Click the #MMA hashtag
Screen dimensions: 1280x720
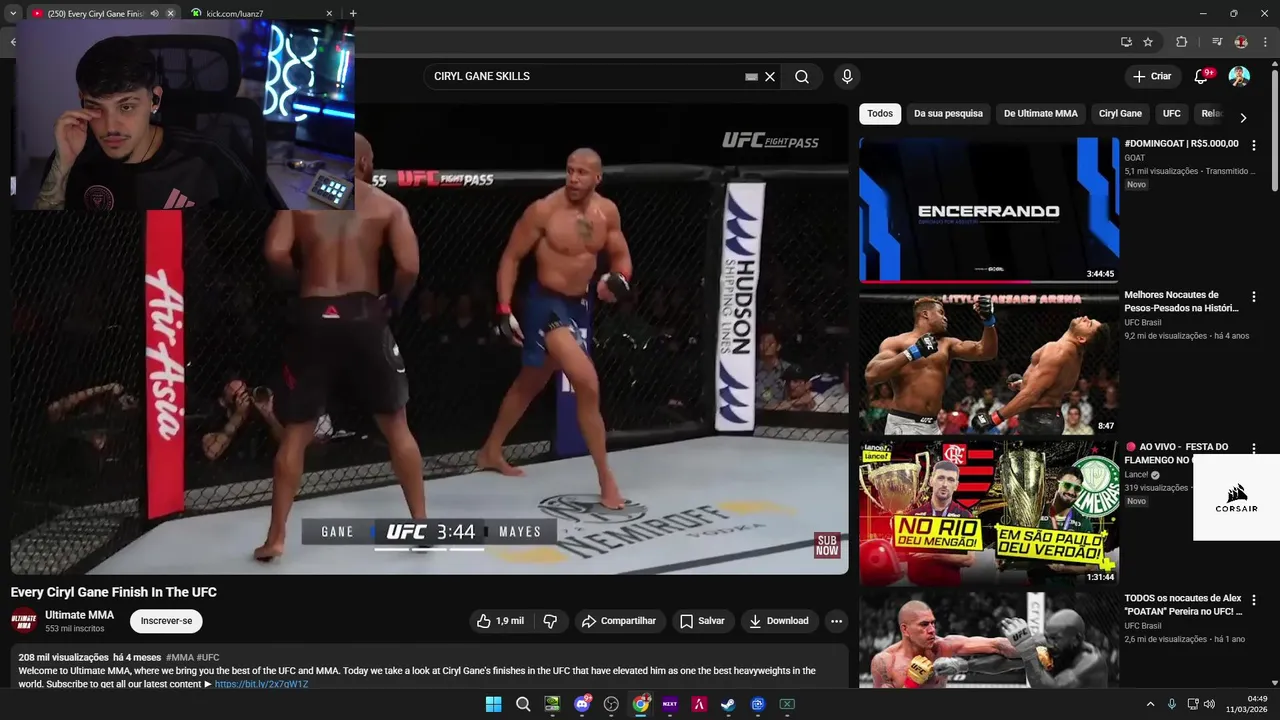[x=180, y=657]
